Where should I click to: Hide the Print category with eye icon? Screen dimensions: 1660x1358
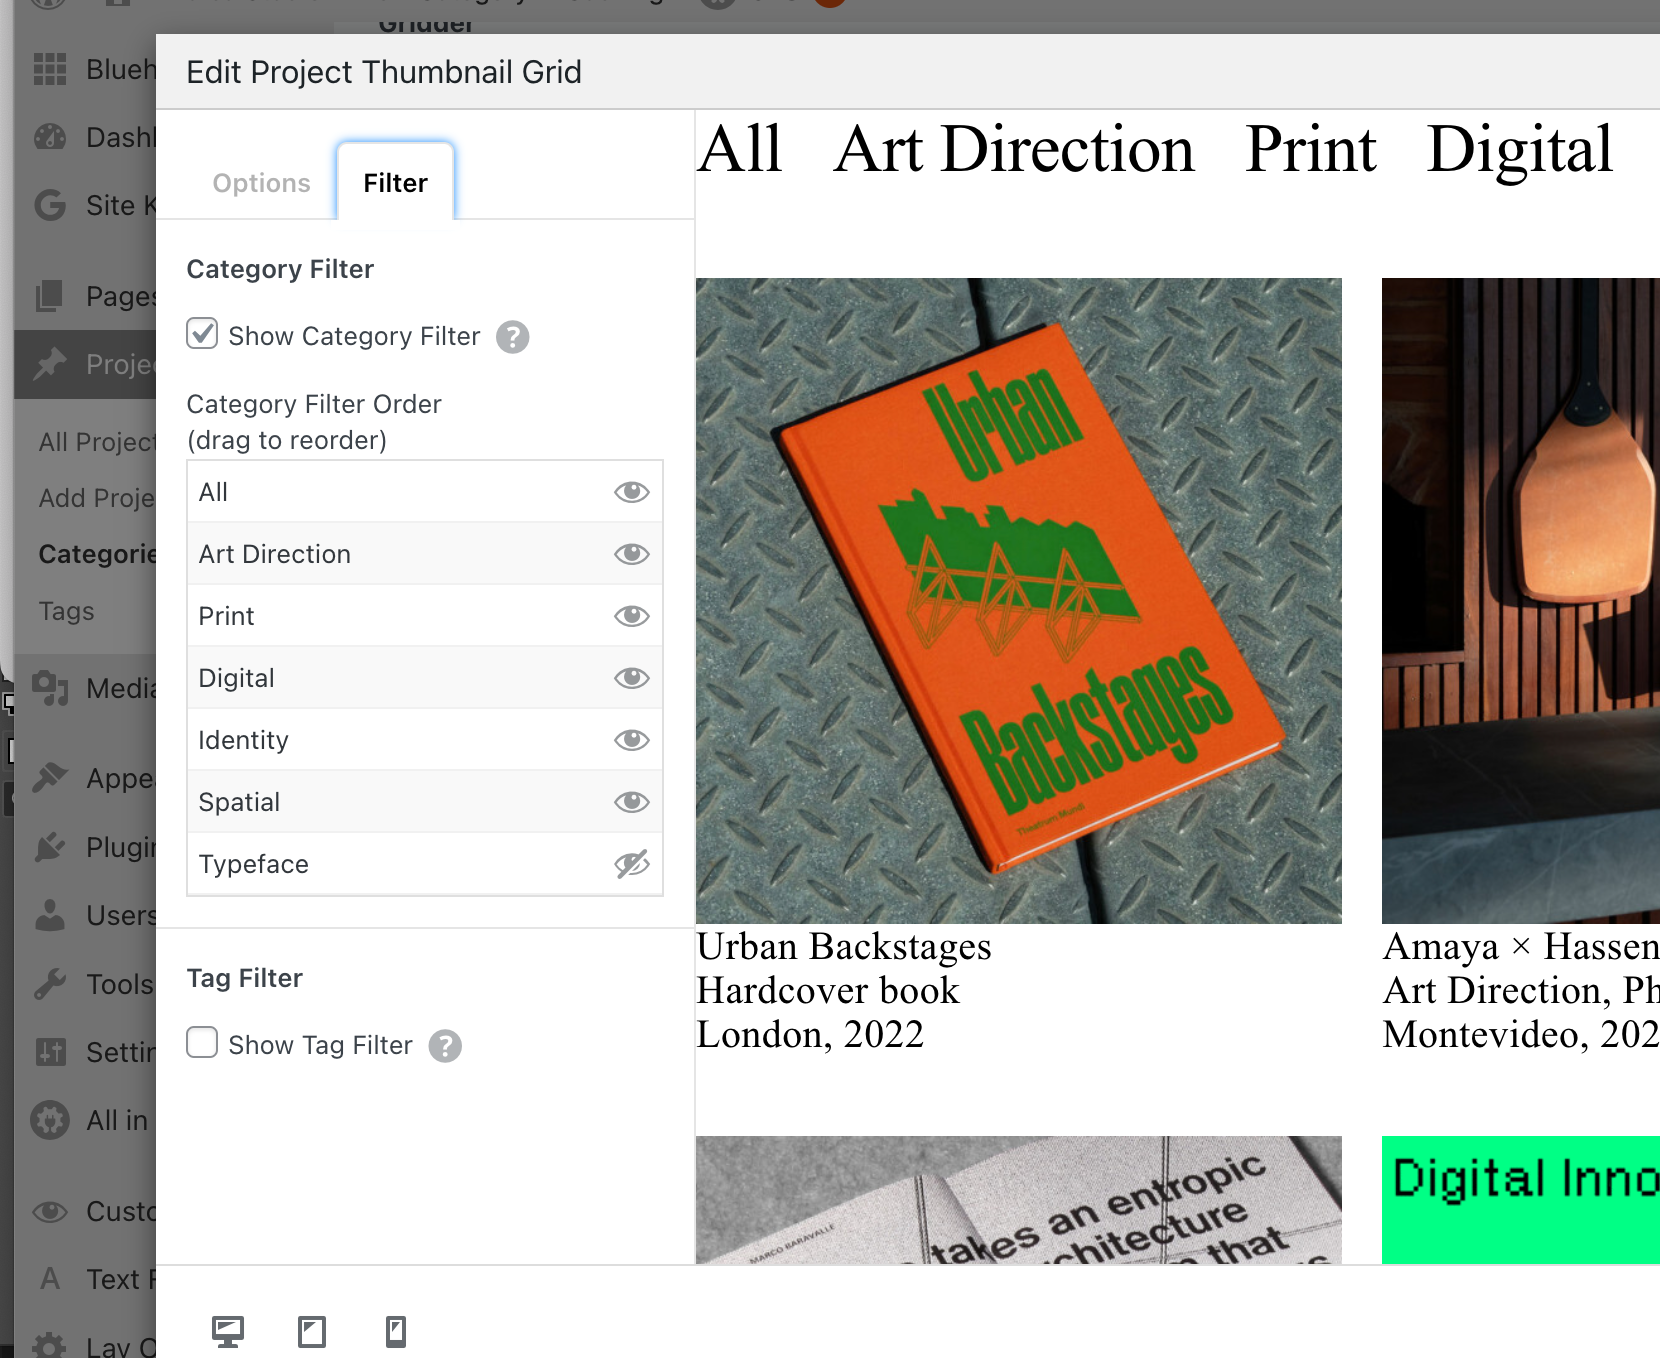pyautogui.click(x=631, y=616)
